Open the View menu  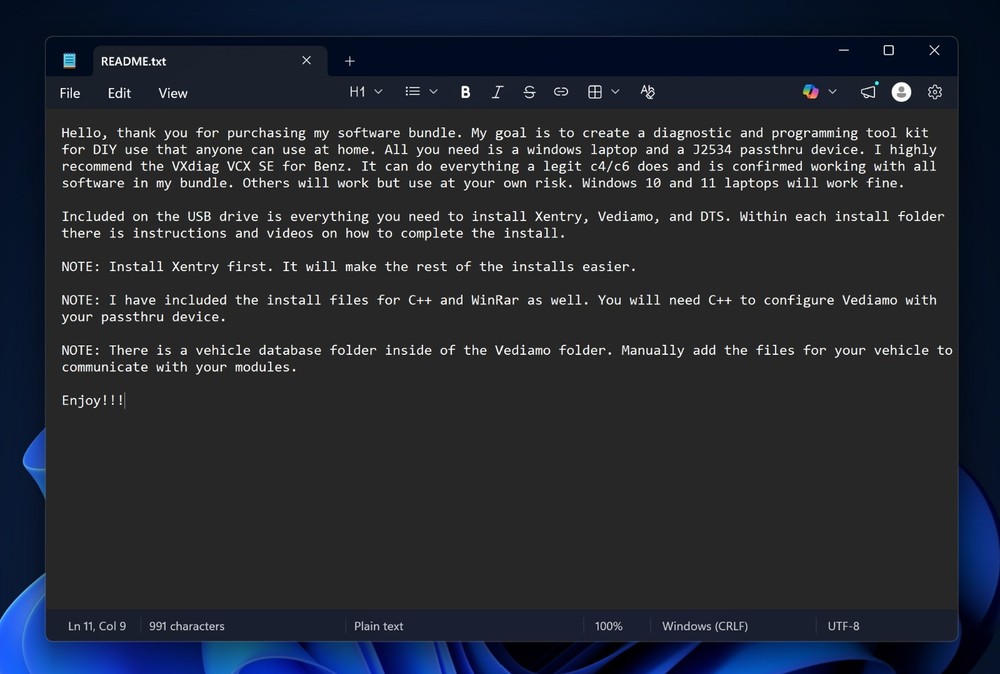[173, 93]
